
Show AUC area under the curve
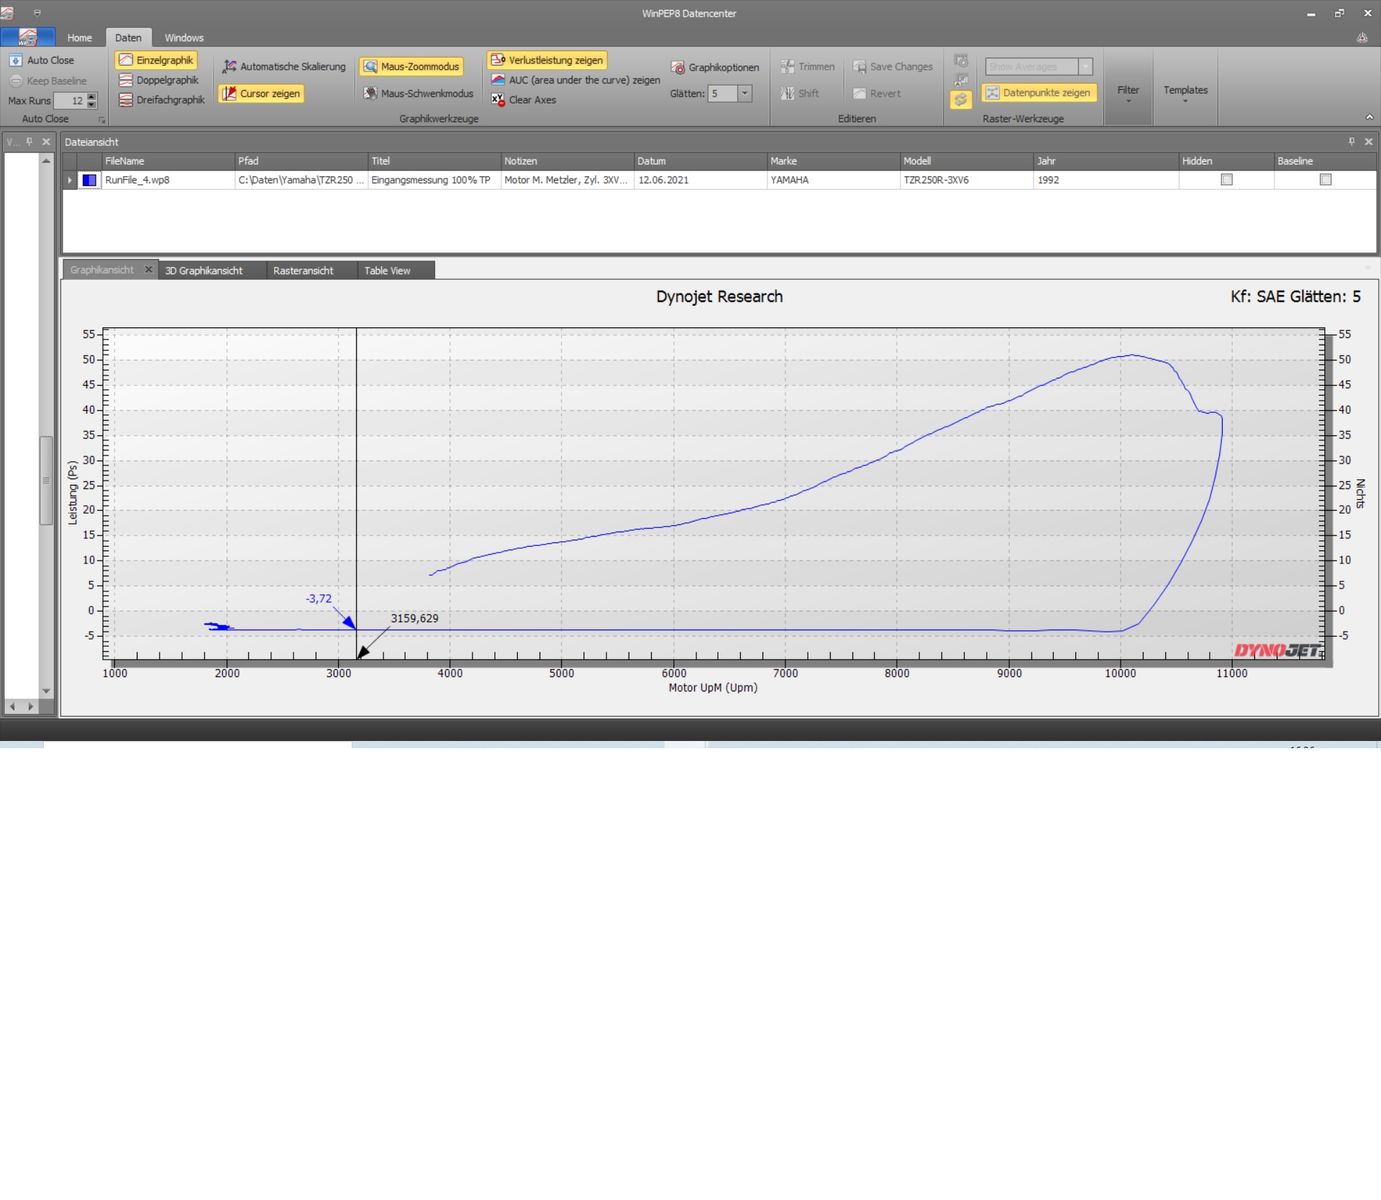click(x=575, y=80)
